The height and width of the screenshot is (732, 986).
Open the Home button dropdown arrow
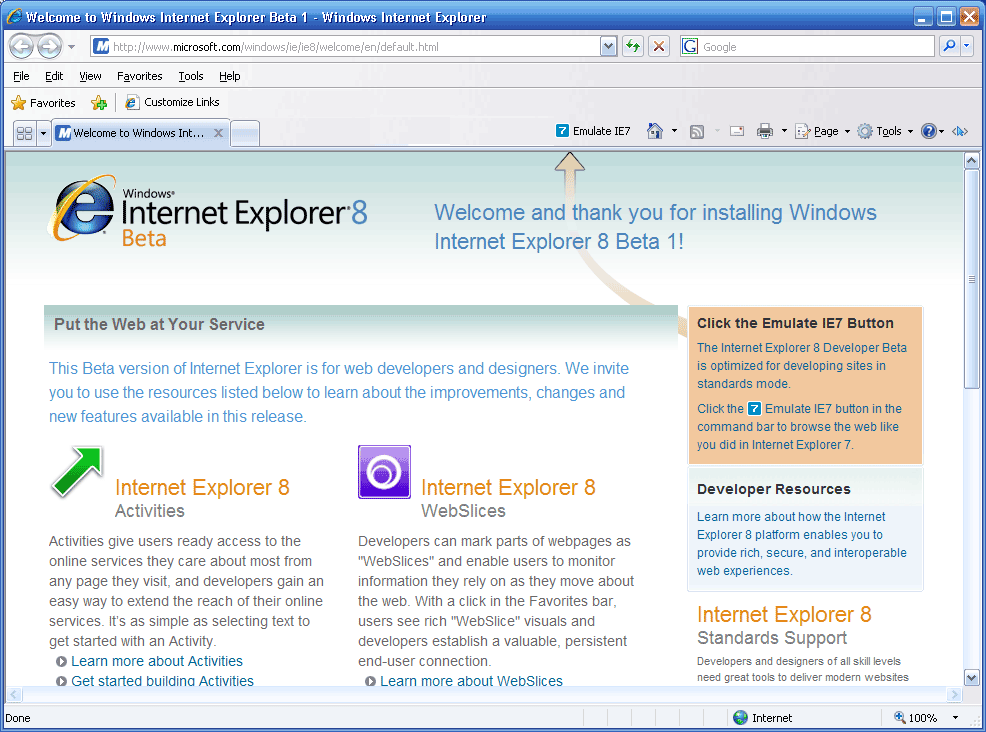point(674,131)
